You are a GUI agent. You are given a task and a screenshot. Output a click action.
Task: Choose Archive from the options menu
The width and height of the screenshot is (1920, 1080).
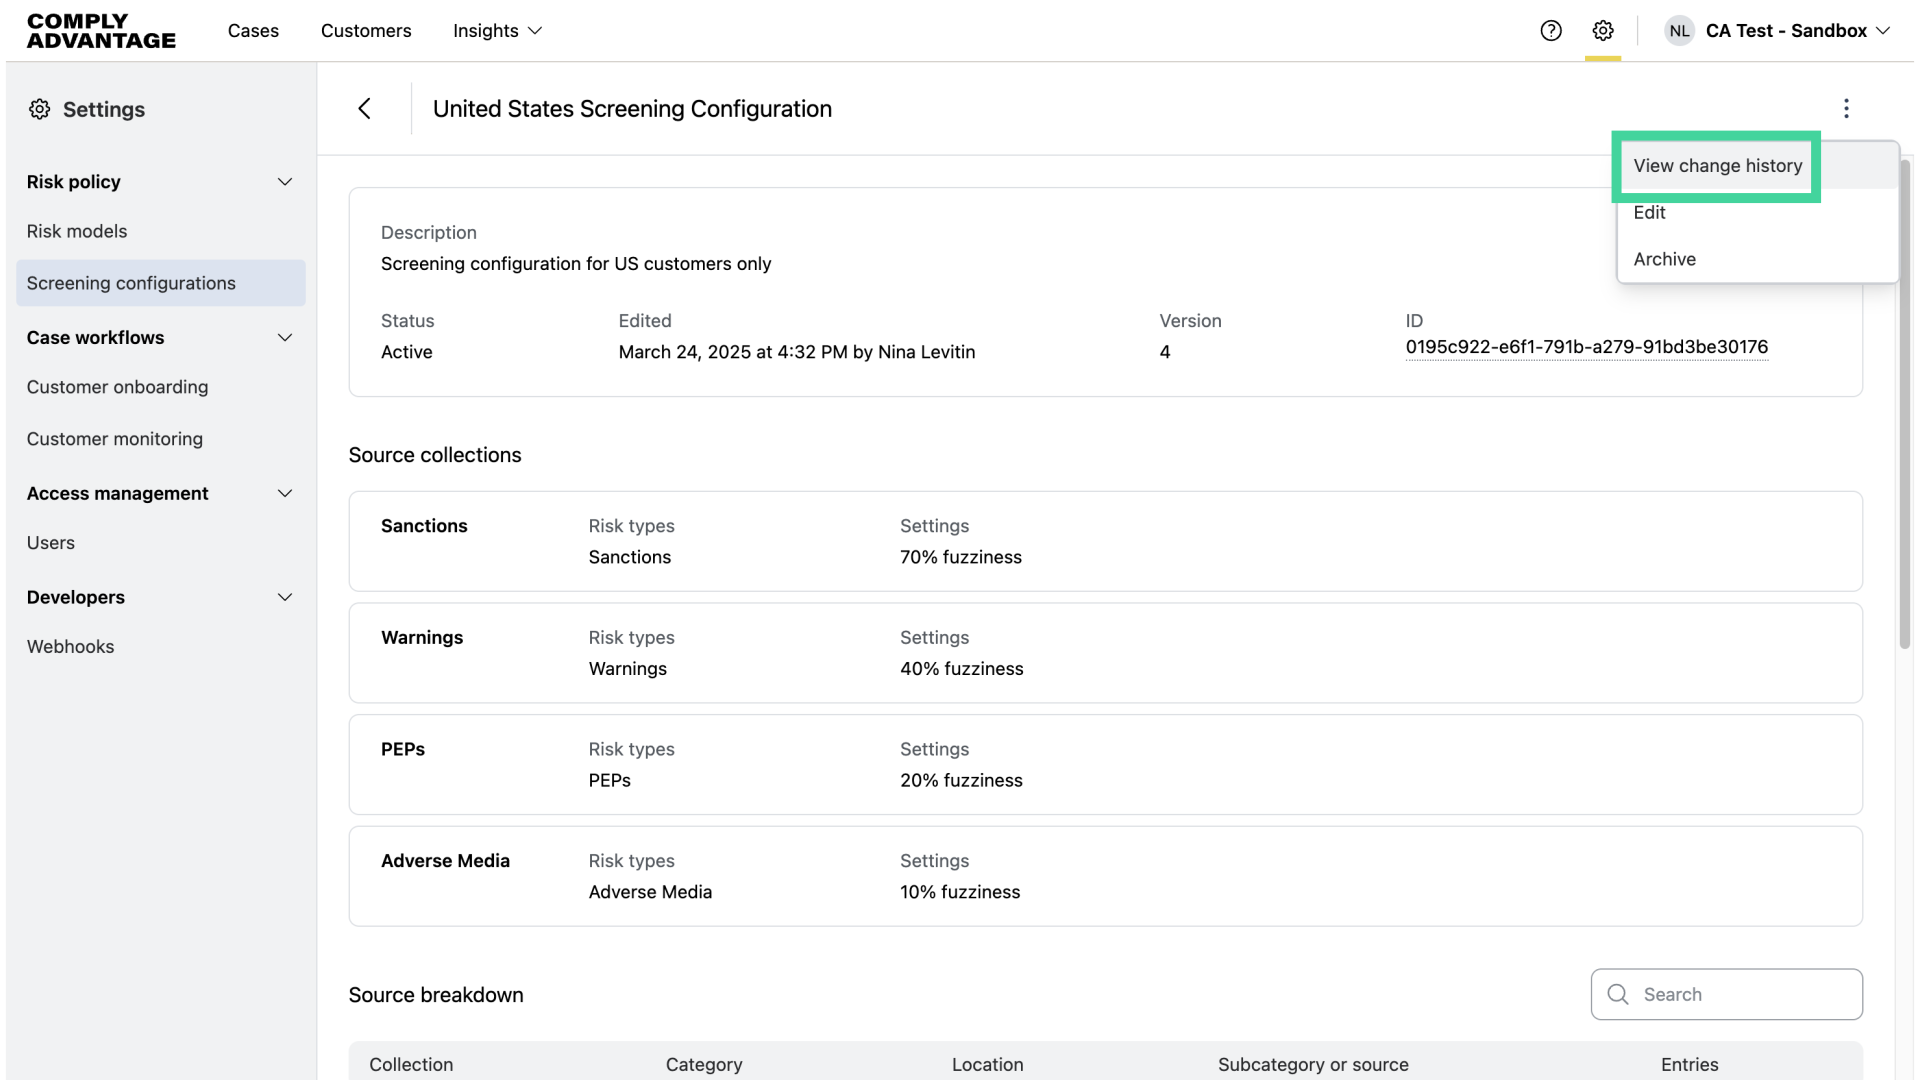pyautogui.click(x=1664, y=259)
